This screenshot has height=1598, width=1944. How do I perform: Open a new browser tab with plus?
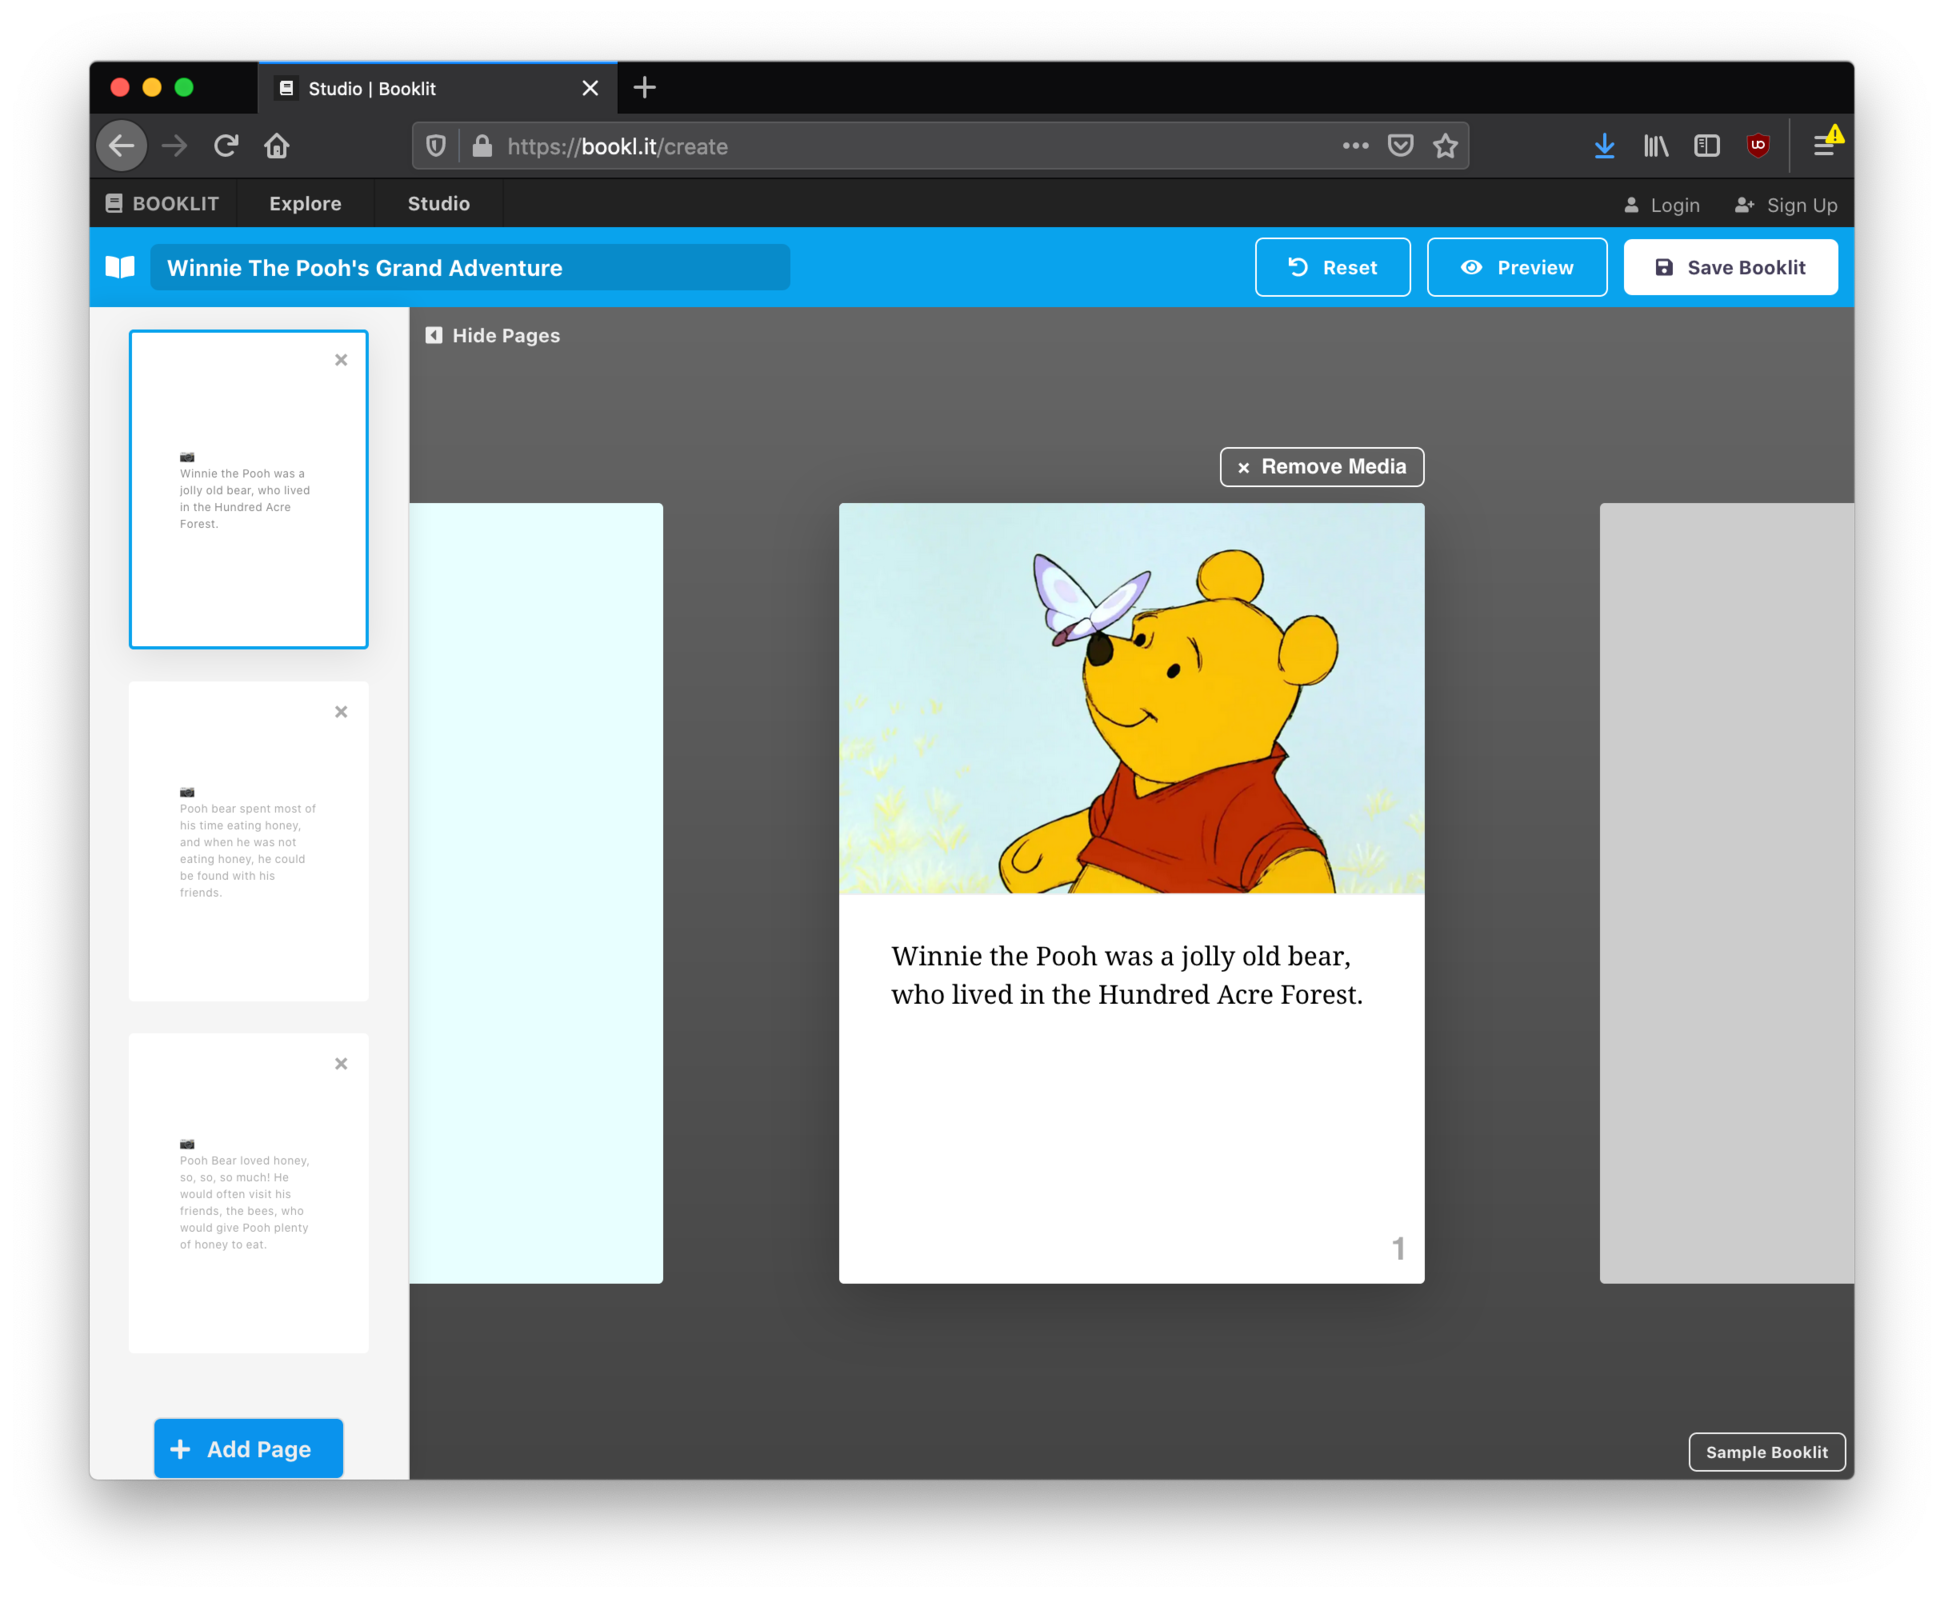(x=645, y=88)
